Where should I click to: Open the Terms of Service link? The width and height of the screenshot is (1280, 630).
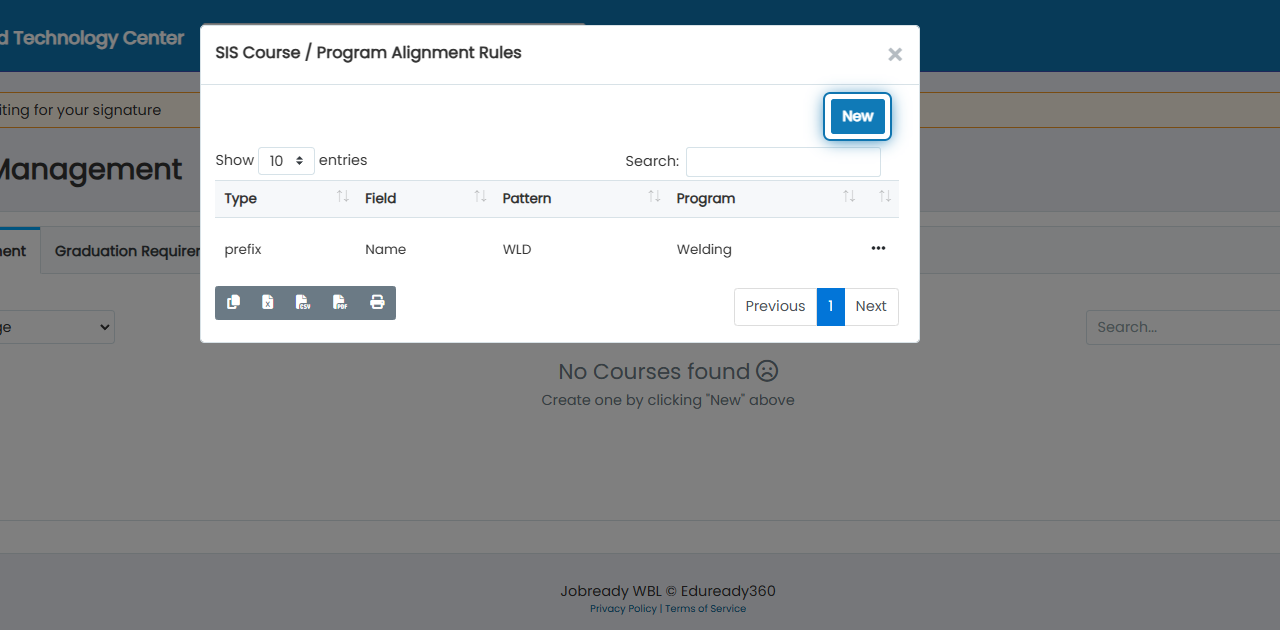point(705,608)
